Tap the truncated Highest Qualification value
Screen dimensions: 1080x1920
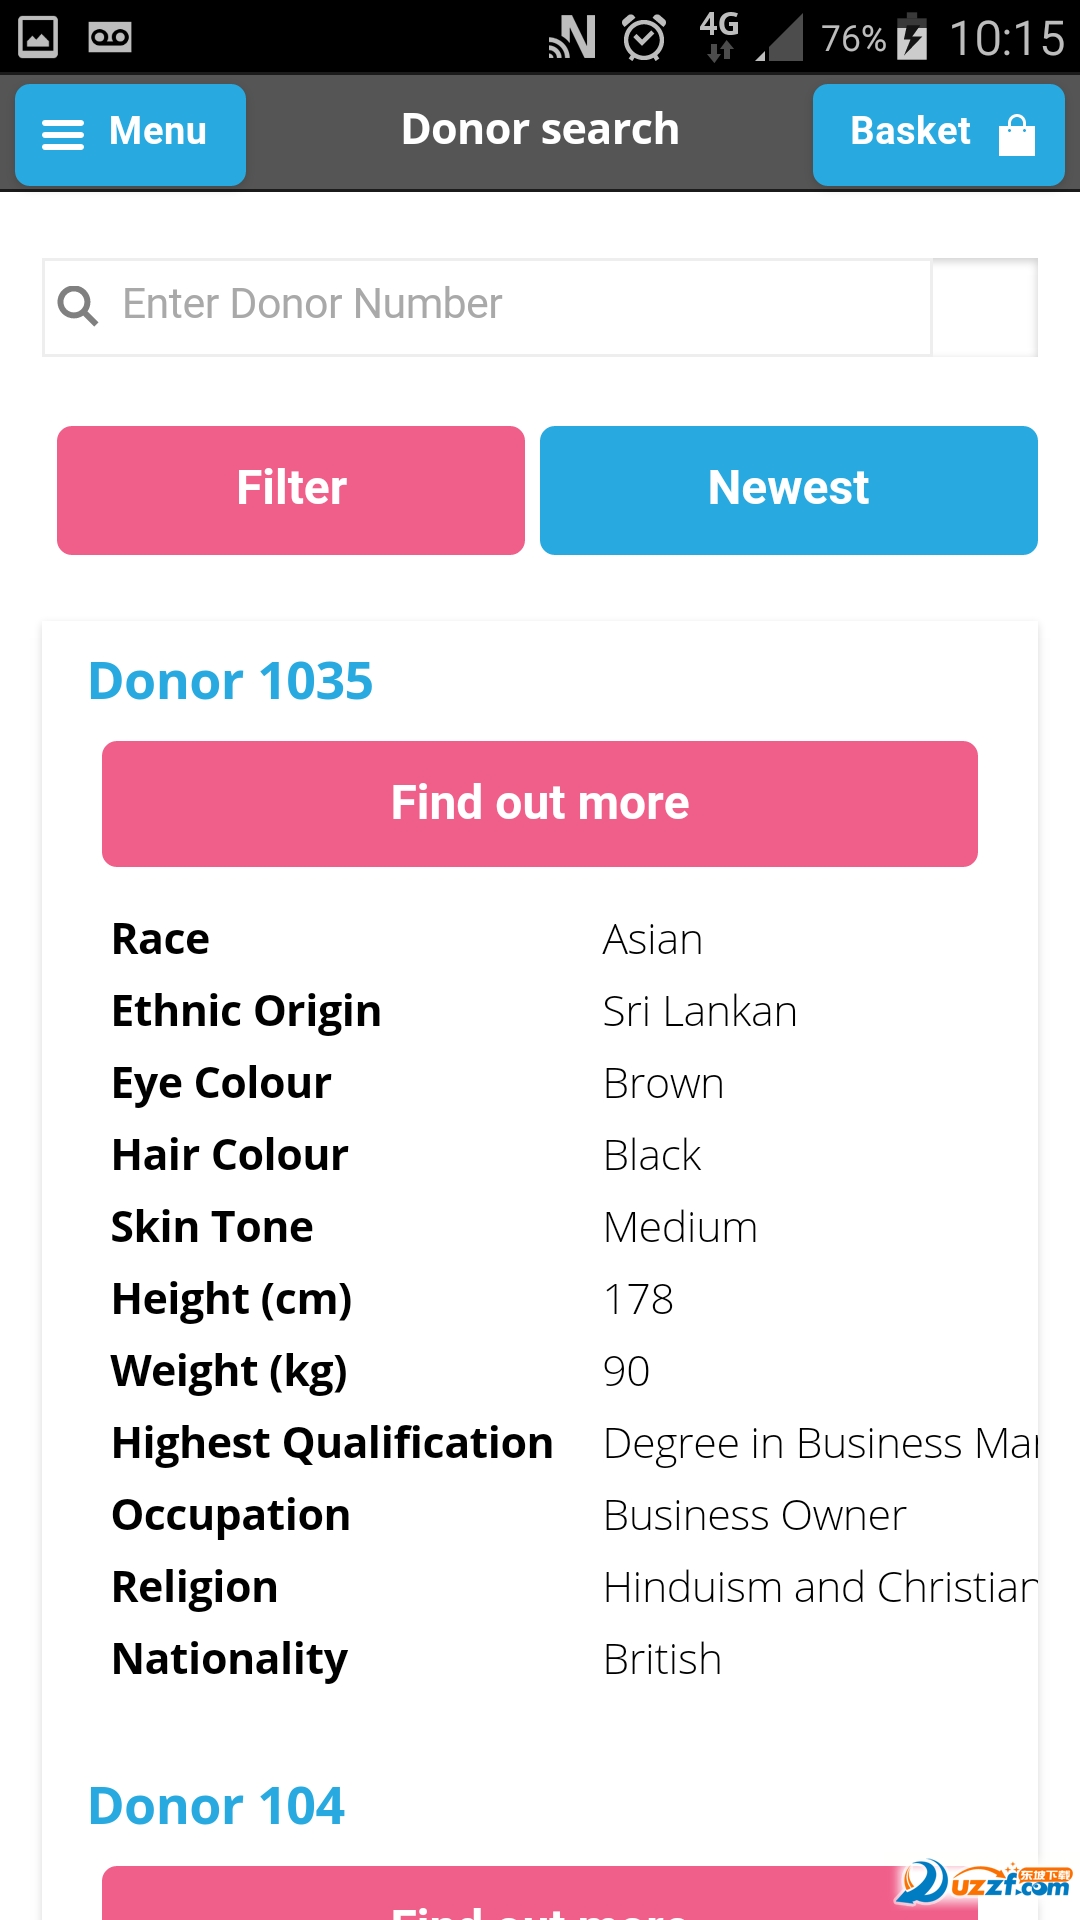click(x=820, y=1444)
